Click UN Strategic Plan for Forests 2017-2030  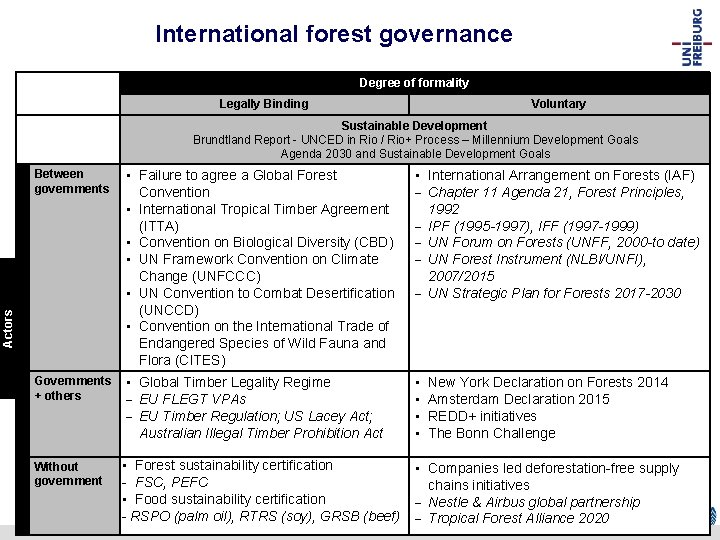pyautogui.click(x=554, y=293)
